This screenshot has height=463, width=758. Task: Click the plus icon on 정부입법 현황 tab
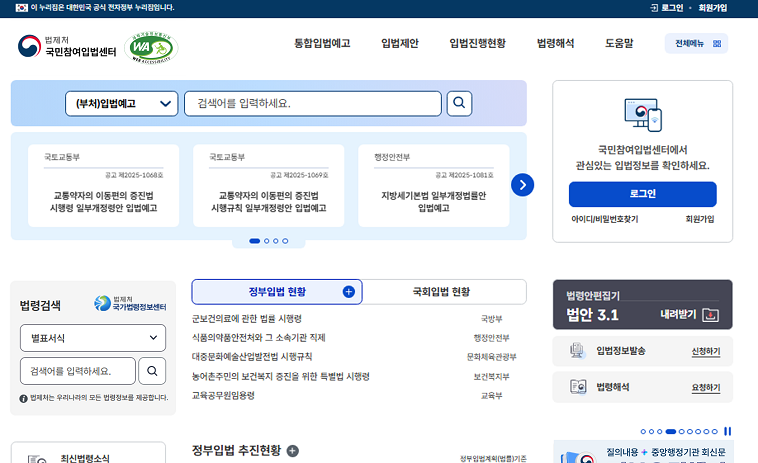click(x=349, y=292)
